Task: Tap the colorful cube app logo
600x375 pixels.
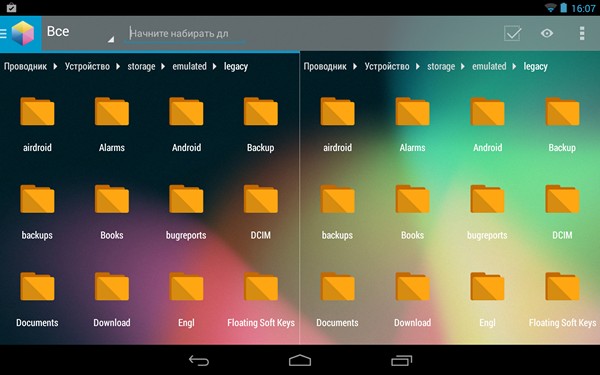Action: pyautogui.click(x=23, y=33)
